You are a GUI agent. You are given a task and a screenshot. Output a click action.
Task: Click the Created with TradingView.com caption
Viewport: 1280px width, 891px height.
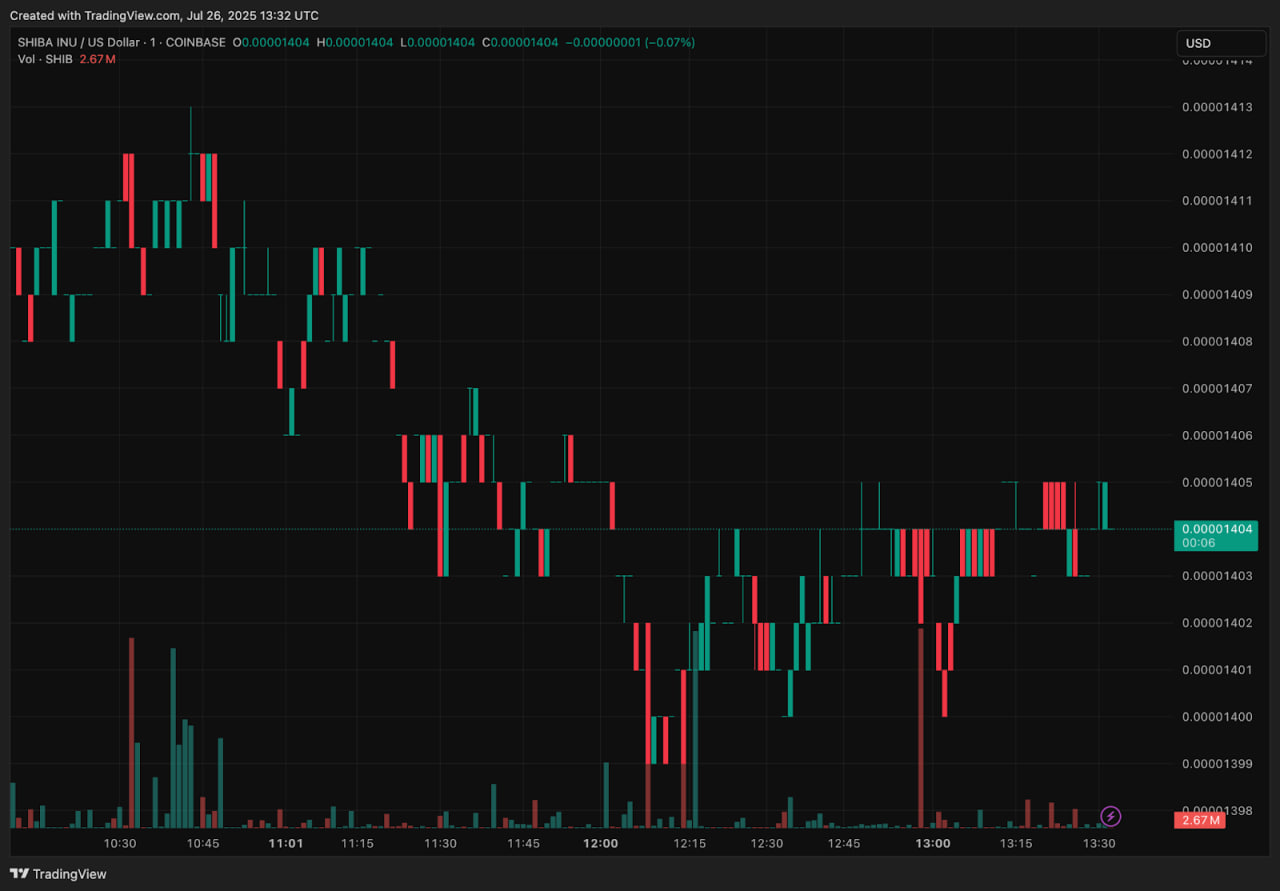tap(164, 15)
